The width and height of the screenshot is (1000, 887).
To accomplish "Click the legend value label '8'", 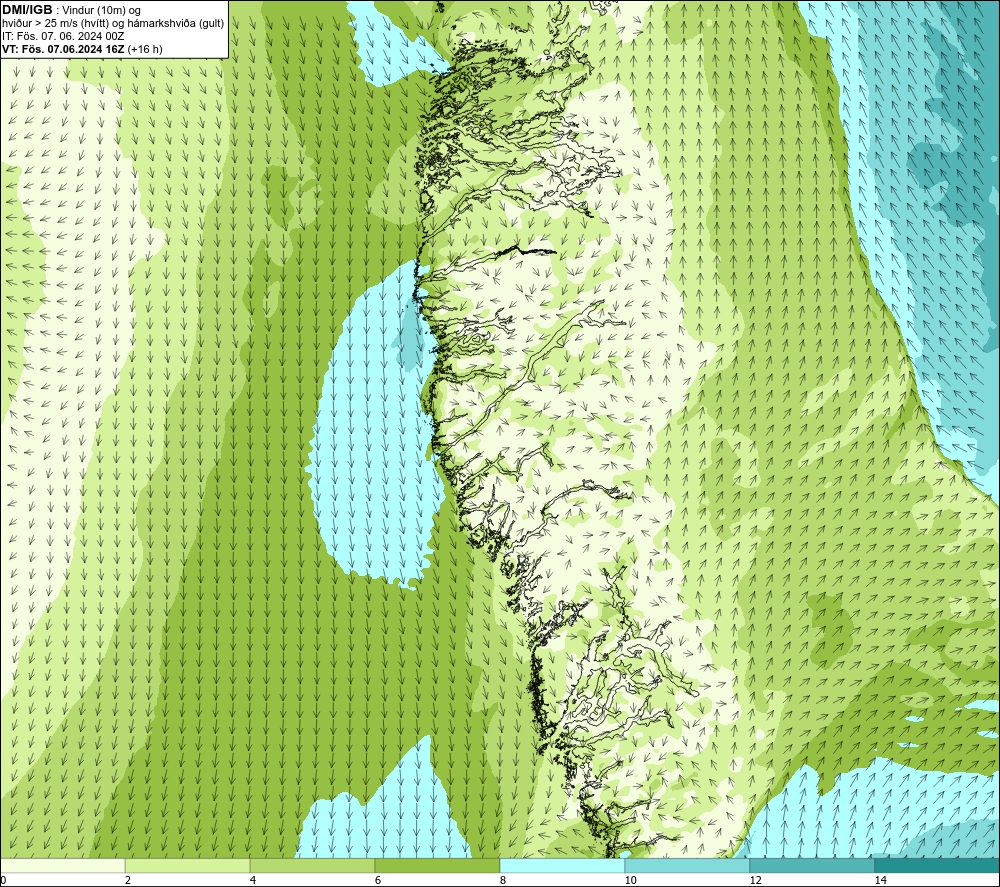I will click(503, 881).
